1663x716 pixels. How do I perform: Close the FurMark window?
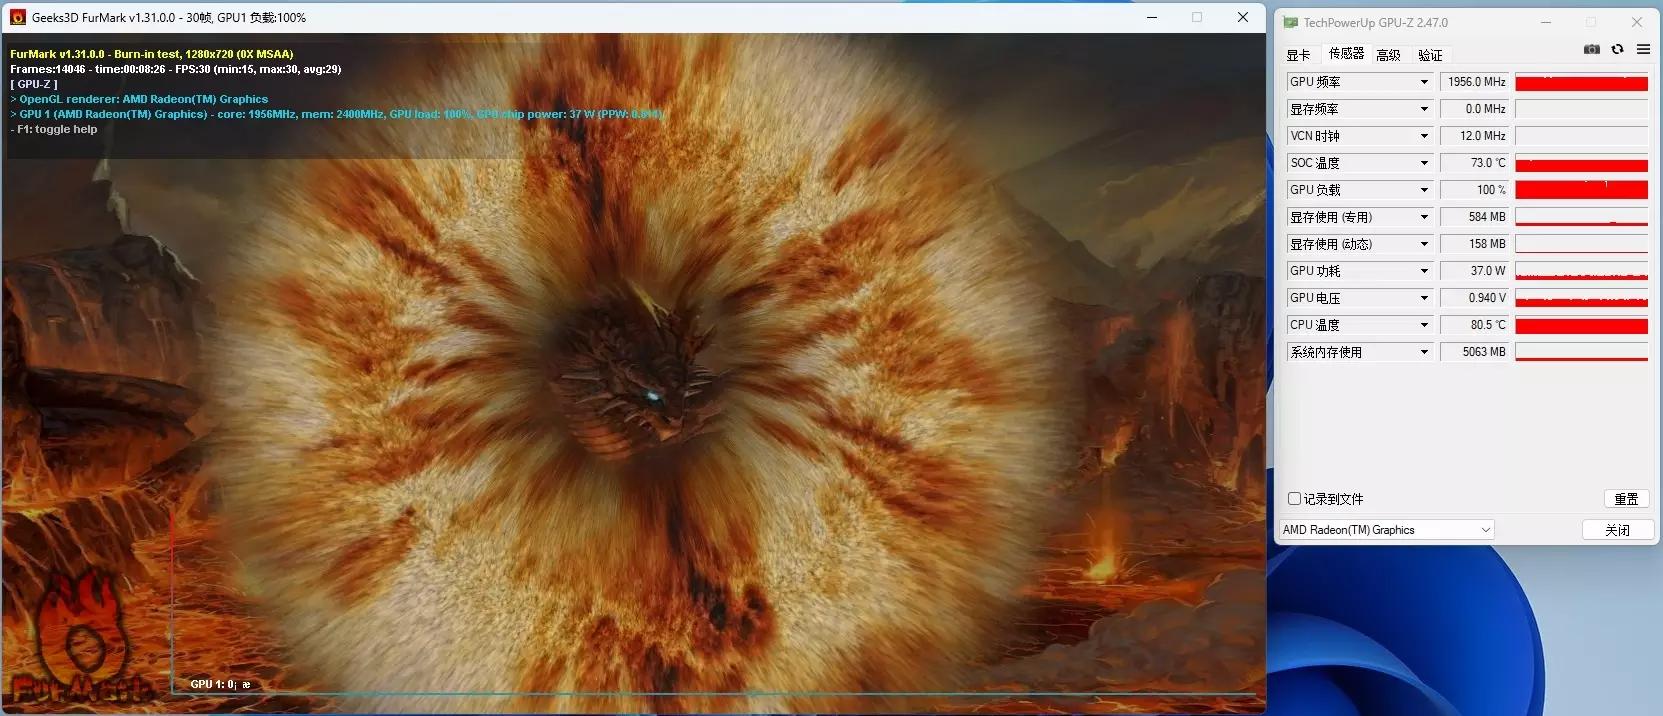(1243, 17)
